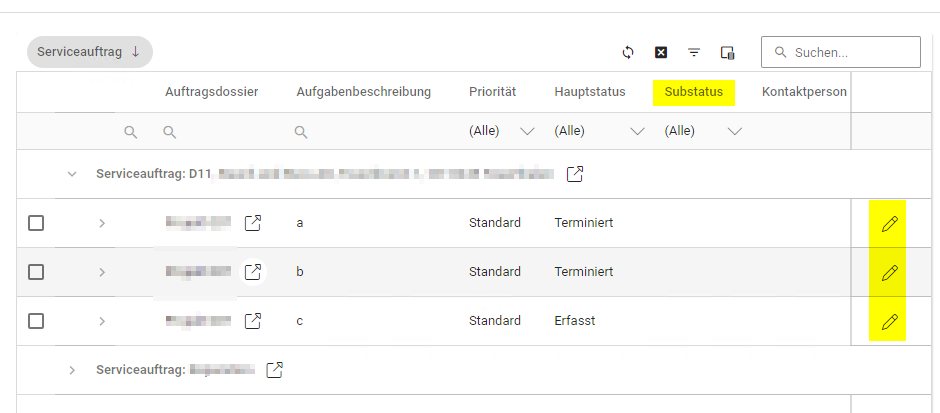Click pencil edit icon for row 'b'
Screen dimensions: 940x413
coord(889,272)
